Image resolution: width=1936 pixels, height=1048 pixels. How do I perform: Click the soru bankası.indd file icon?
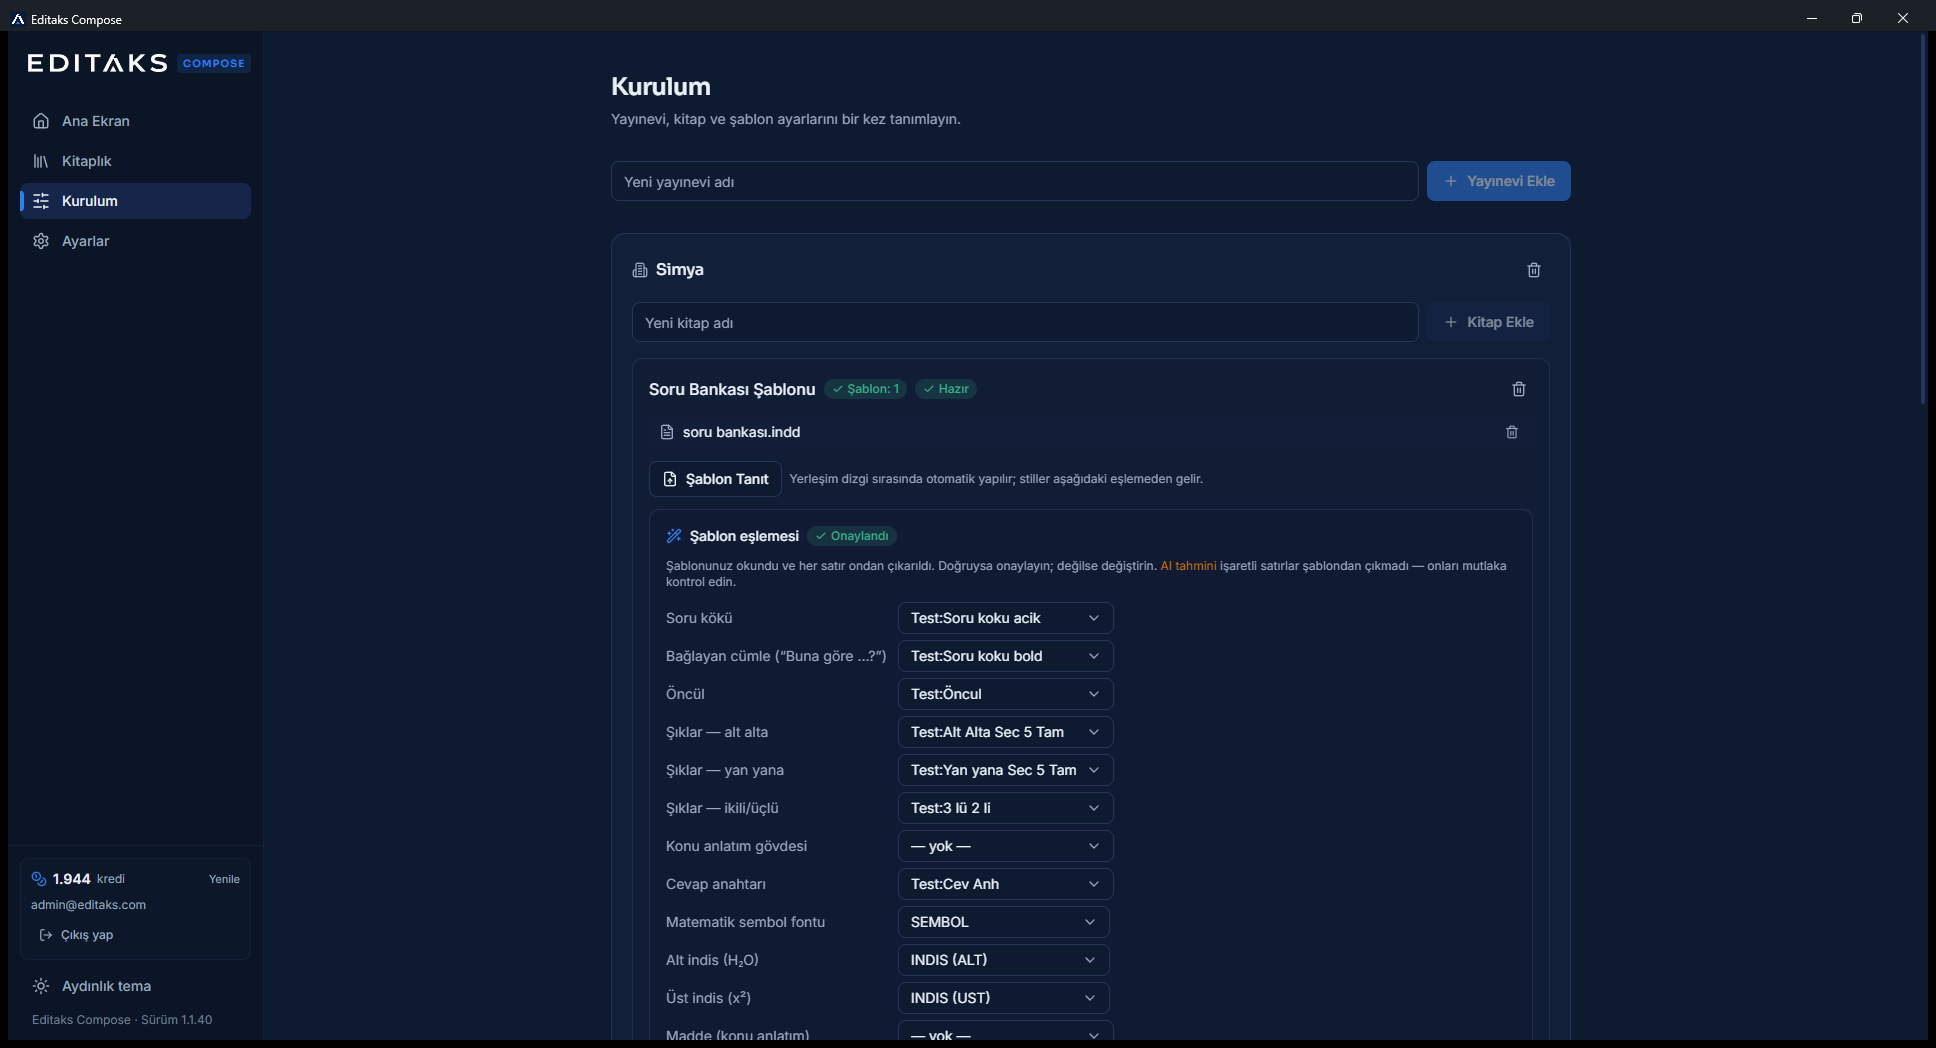[x=667, y=432]
